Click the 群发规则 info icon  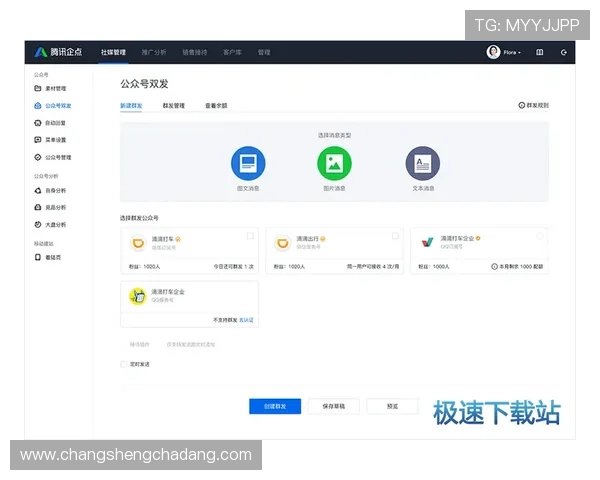(522, 105)
